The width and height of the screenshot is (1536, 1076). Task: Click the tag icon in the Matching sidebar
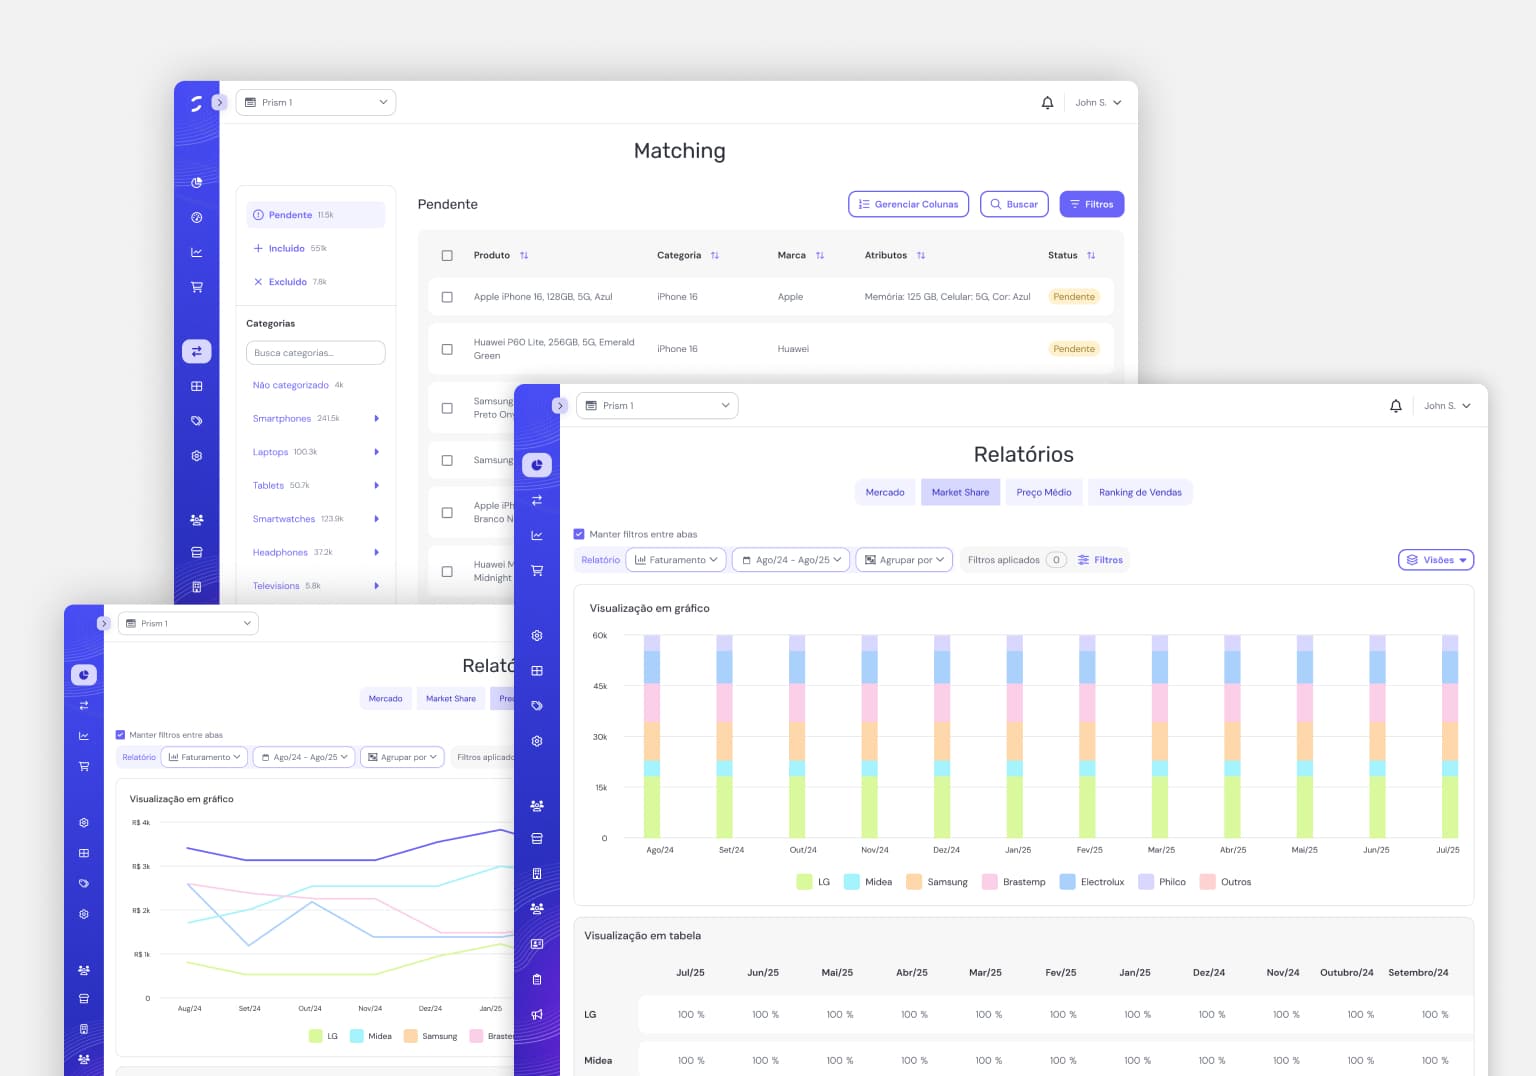tap(197, 421)
